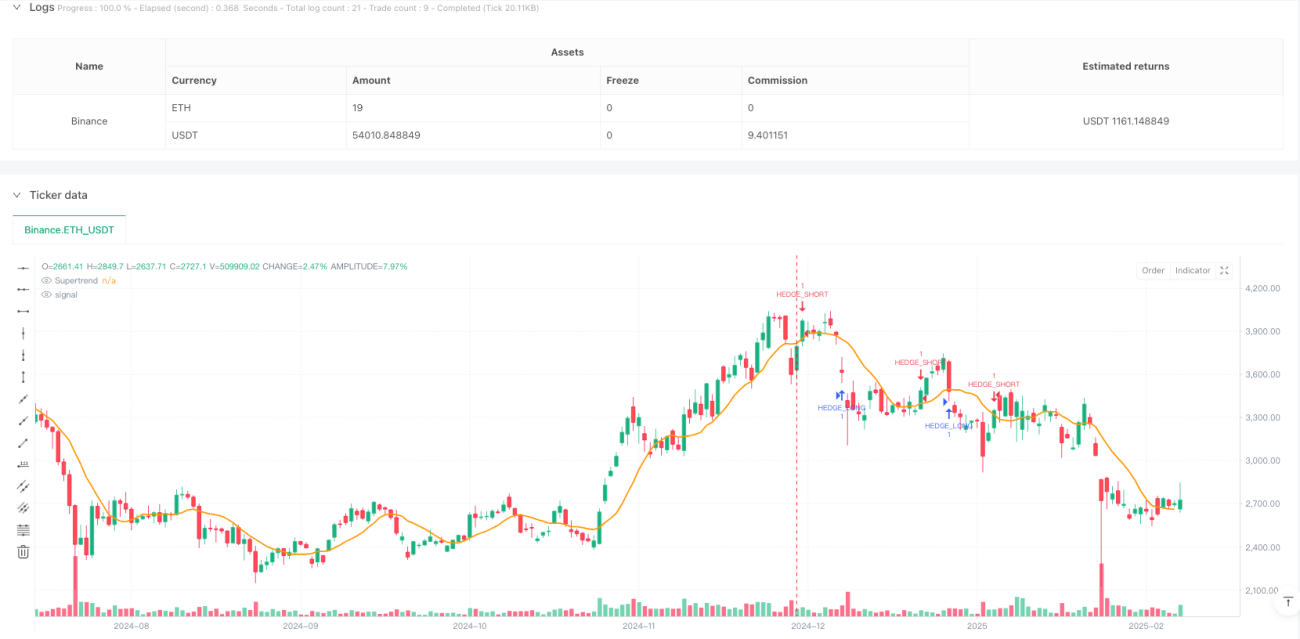Enter fullscreen chart mode
This screenshot has height=639, width=1300.
click(1225, 270)
